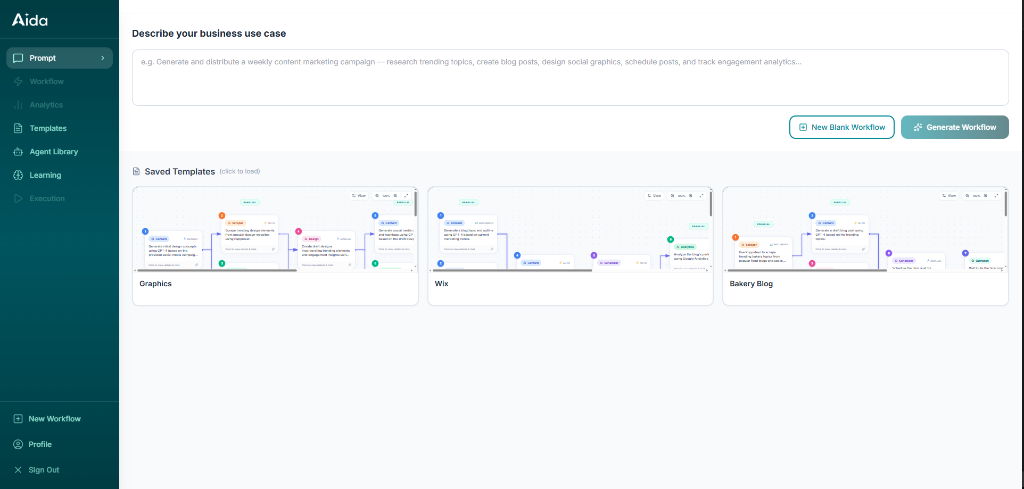Select the pink Design node in Graphics preview
The height and width of the screenshot is (489, 1024).
coord(327,249)
